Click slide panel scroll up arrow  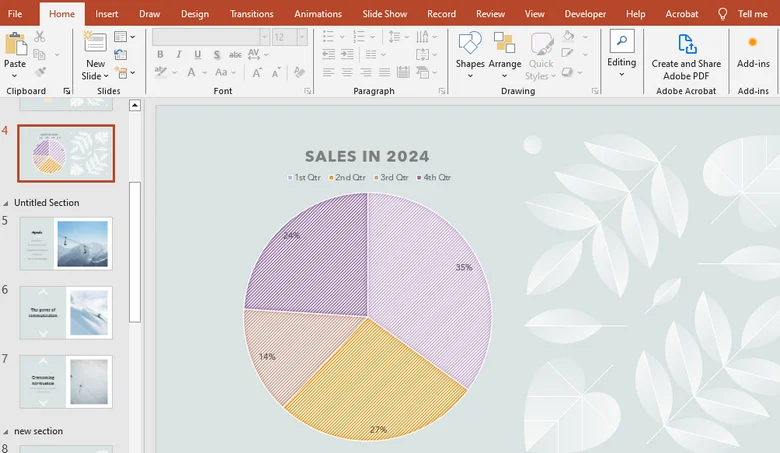tap(134, 105)
